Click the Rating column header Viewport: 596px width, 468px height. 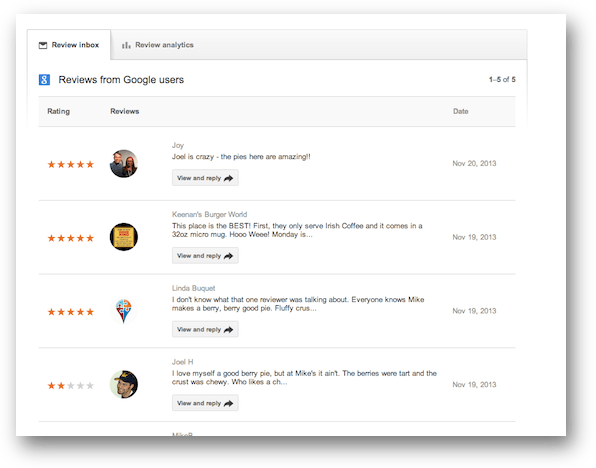[x=59, y=111]
